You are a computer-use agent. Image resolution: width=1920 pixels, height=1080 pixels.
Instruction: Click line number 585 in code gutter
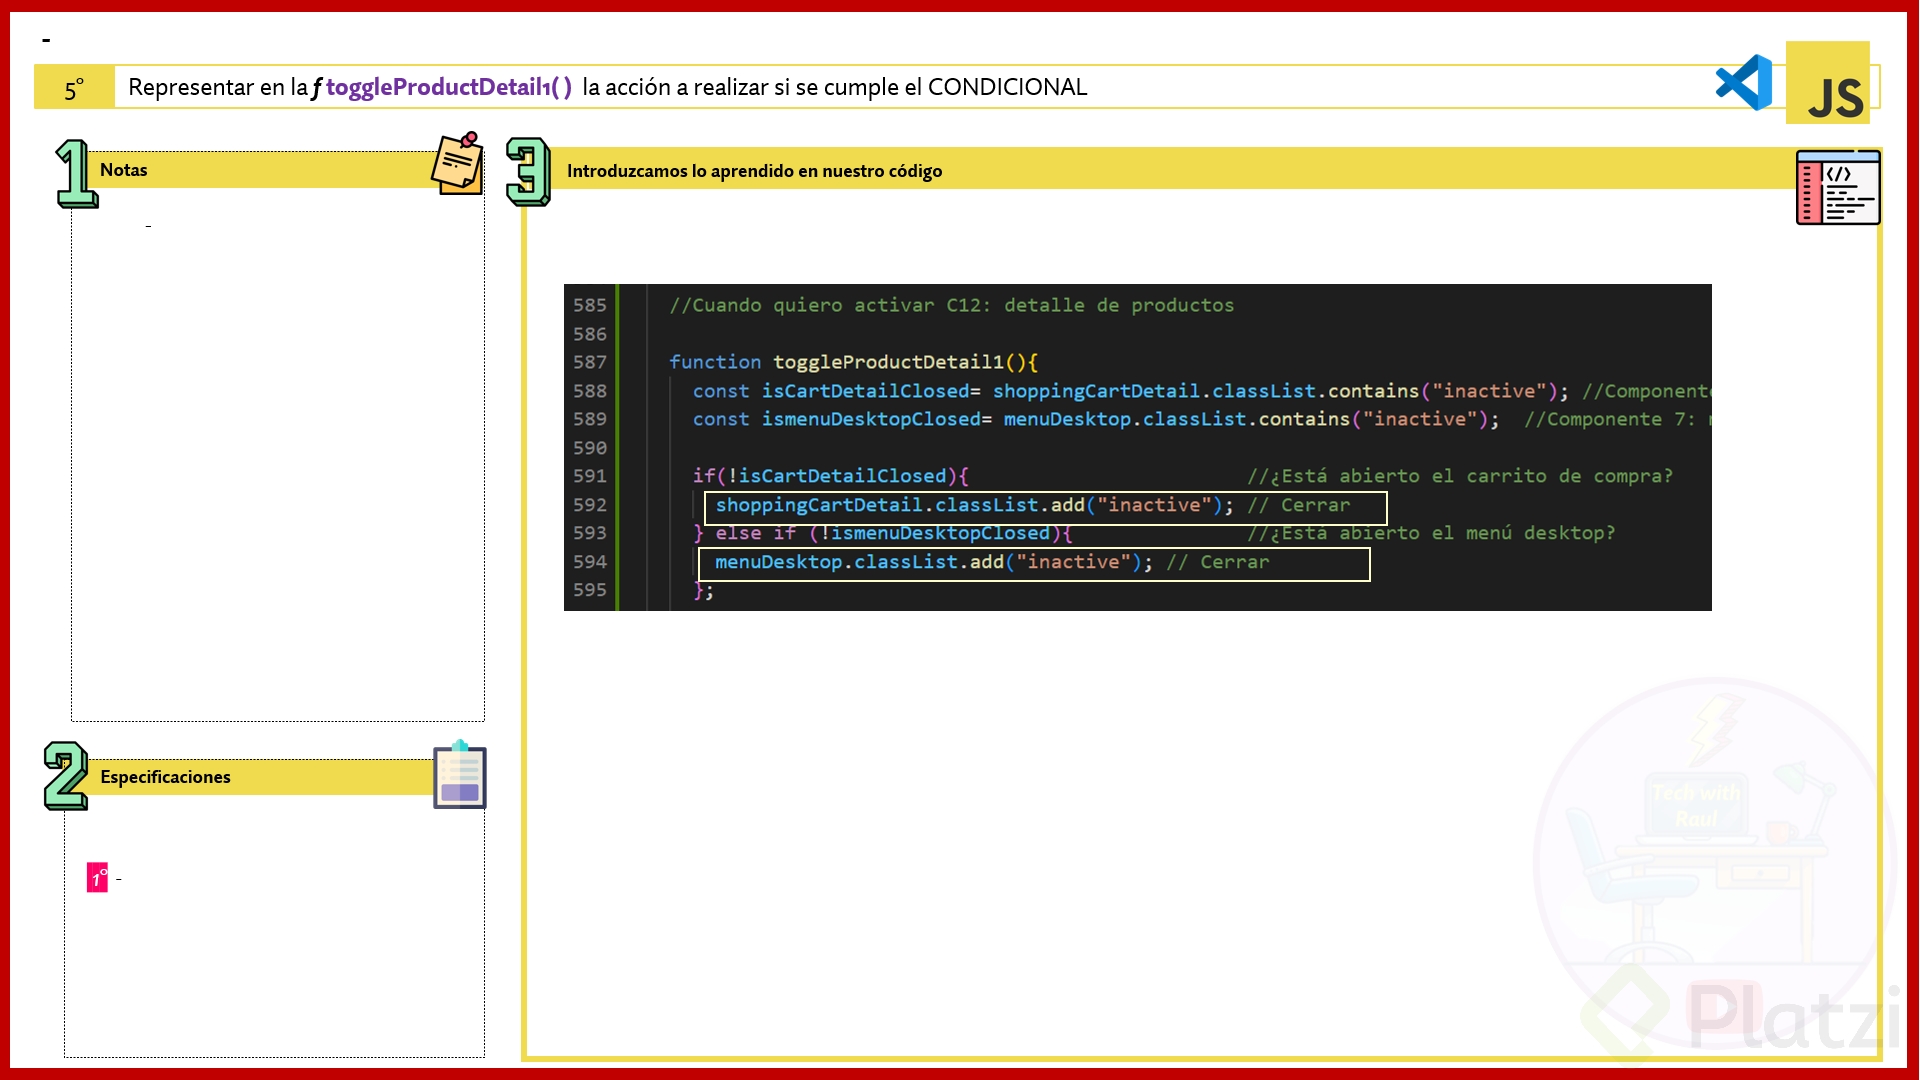590,305
